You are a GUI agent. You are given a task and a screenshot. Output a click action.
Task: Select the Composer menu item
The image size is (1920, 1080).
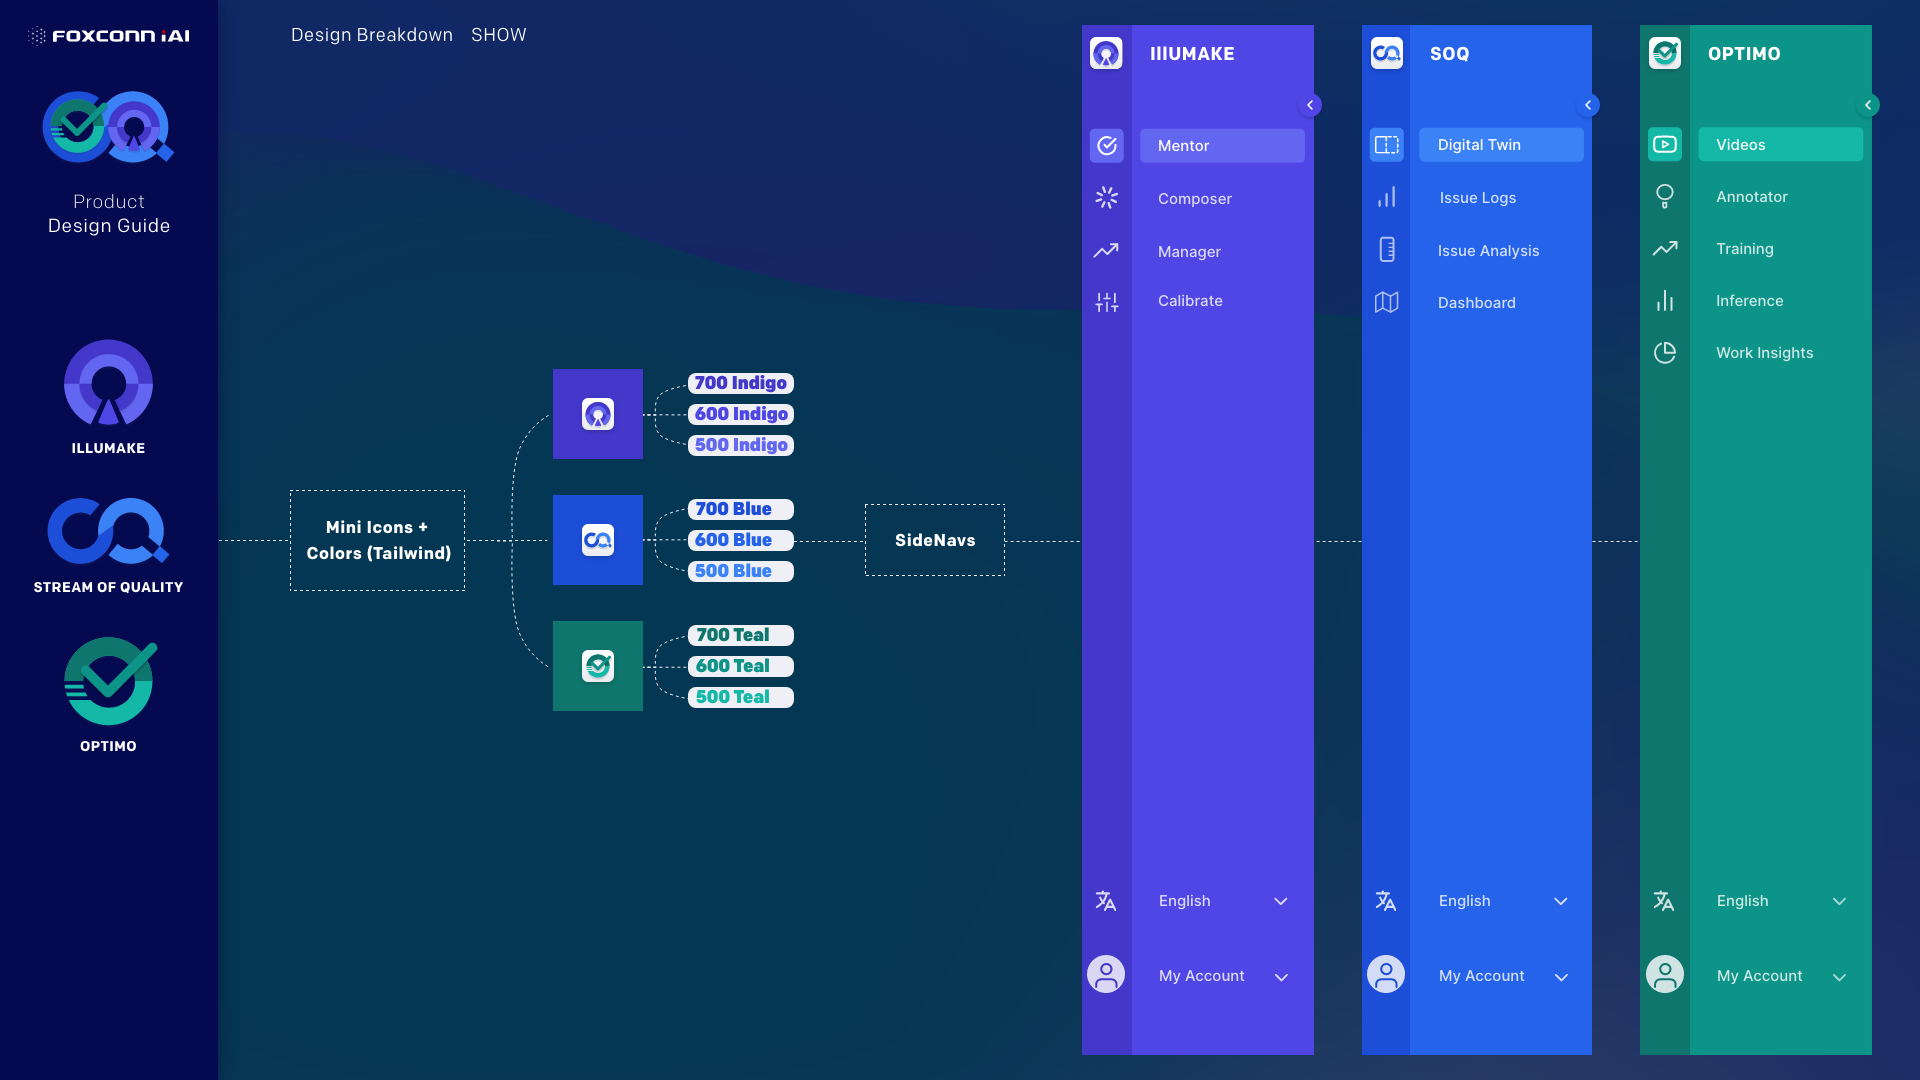click(x=1195, y=199)
